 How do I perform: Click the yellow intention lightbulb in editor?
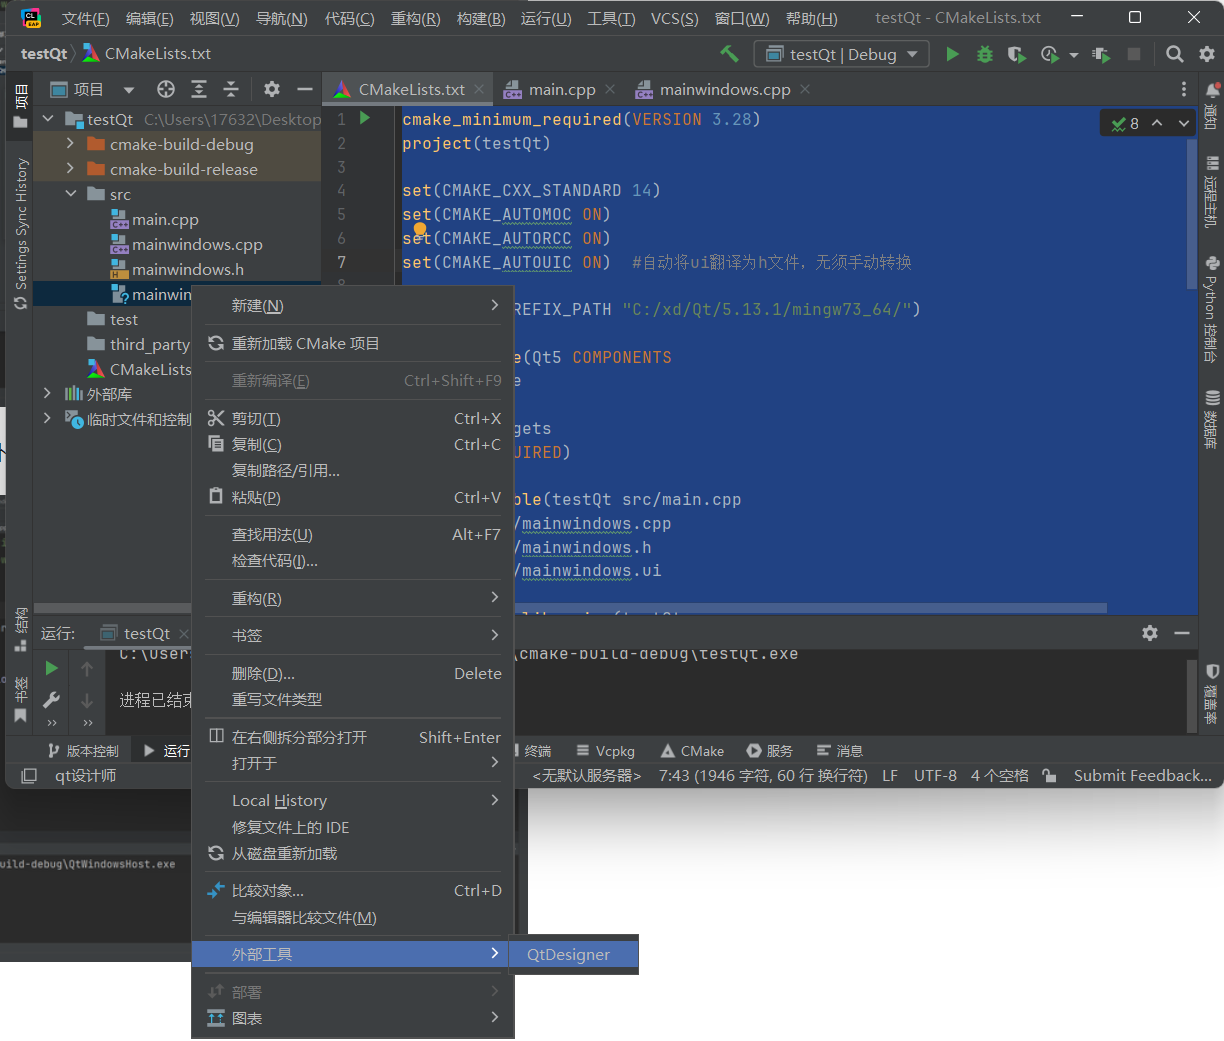click(x=420, y=230)
